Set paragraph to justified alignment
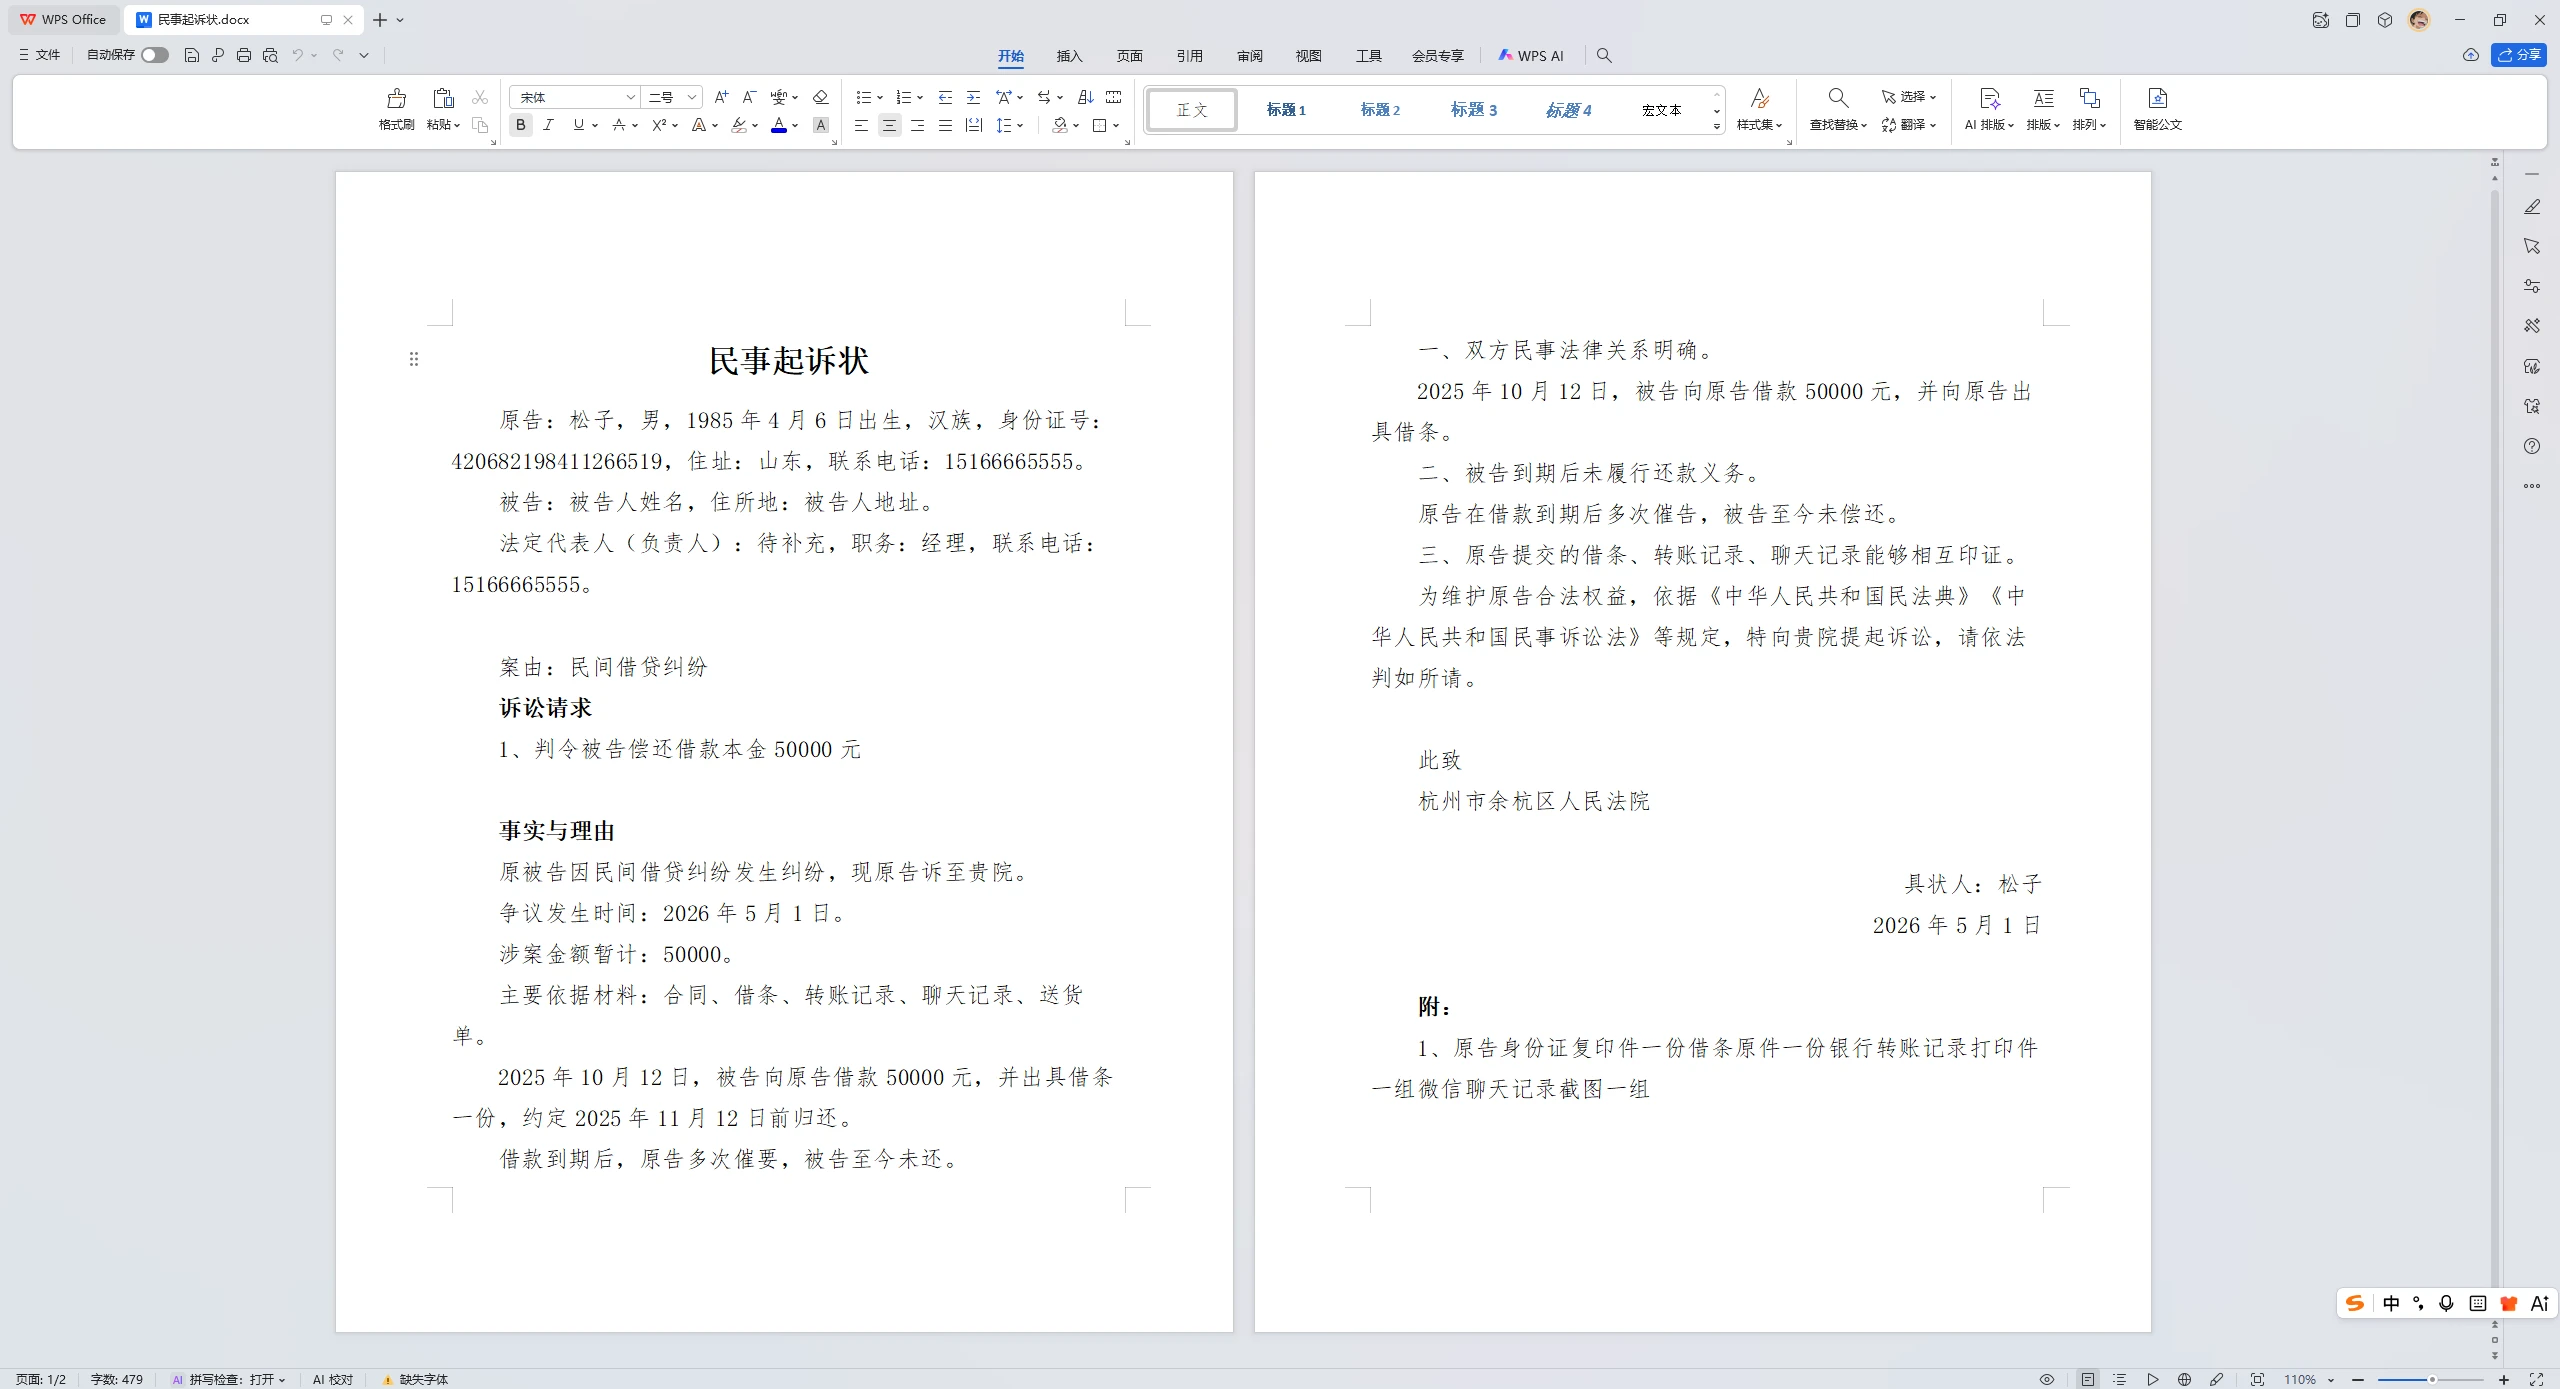 pyautogui.click(x=945, y=125)
